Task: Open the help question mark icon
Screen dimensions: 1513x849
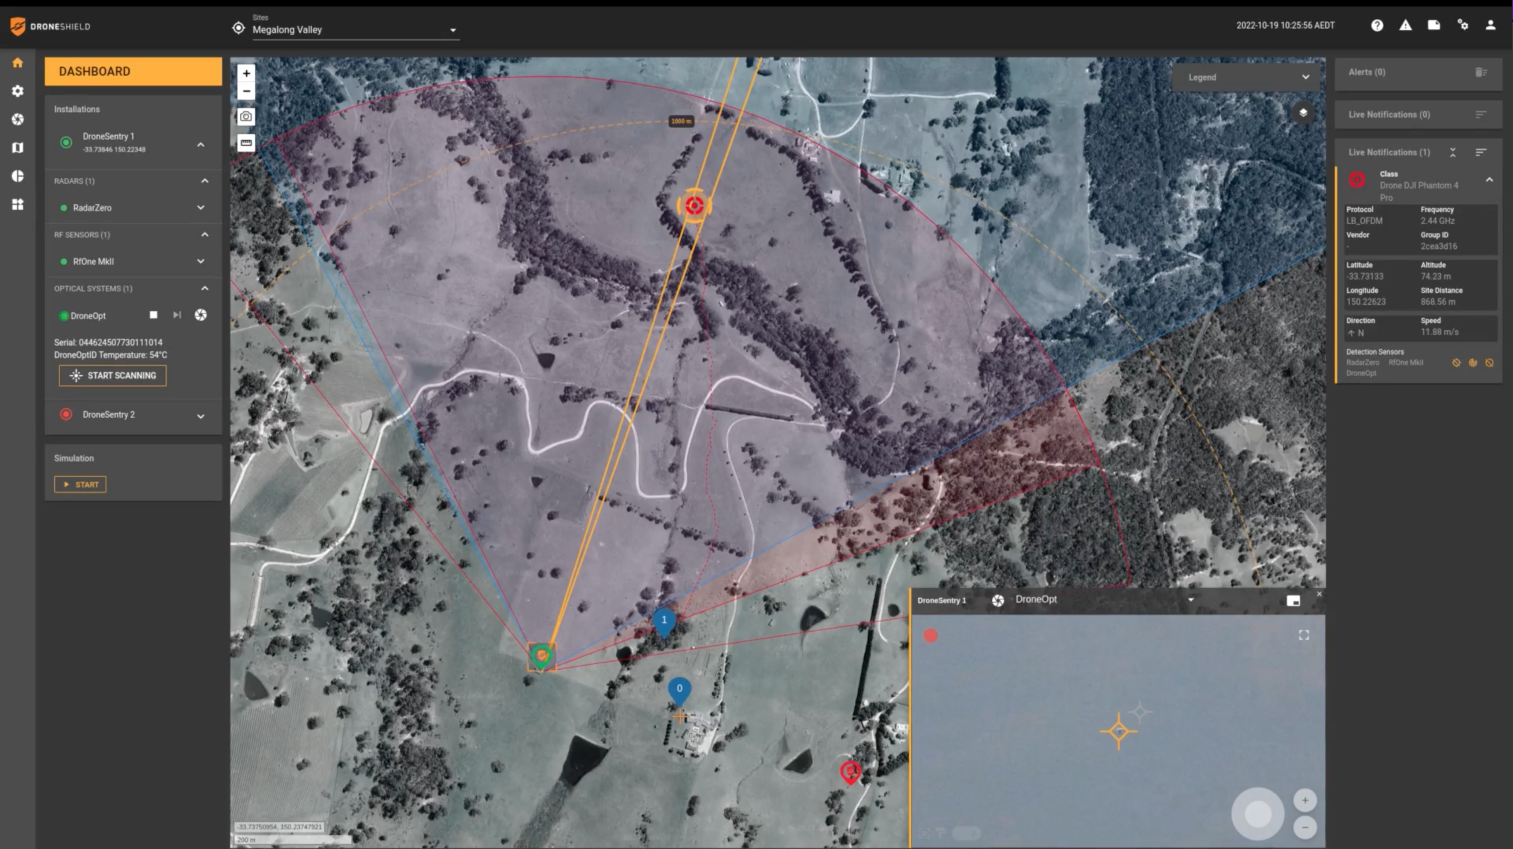Action: click(1377, 25)
